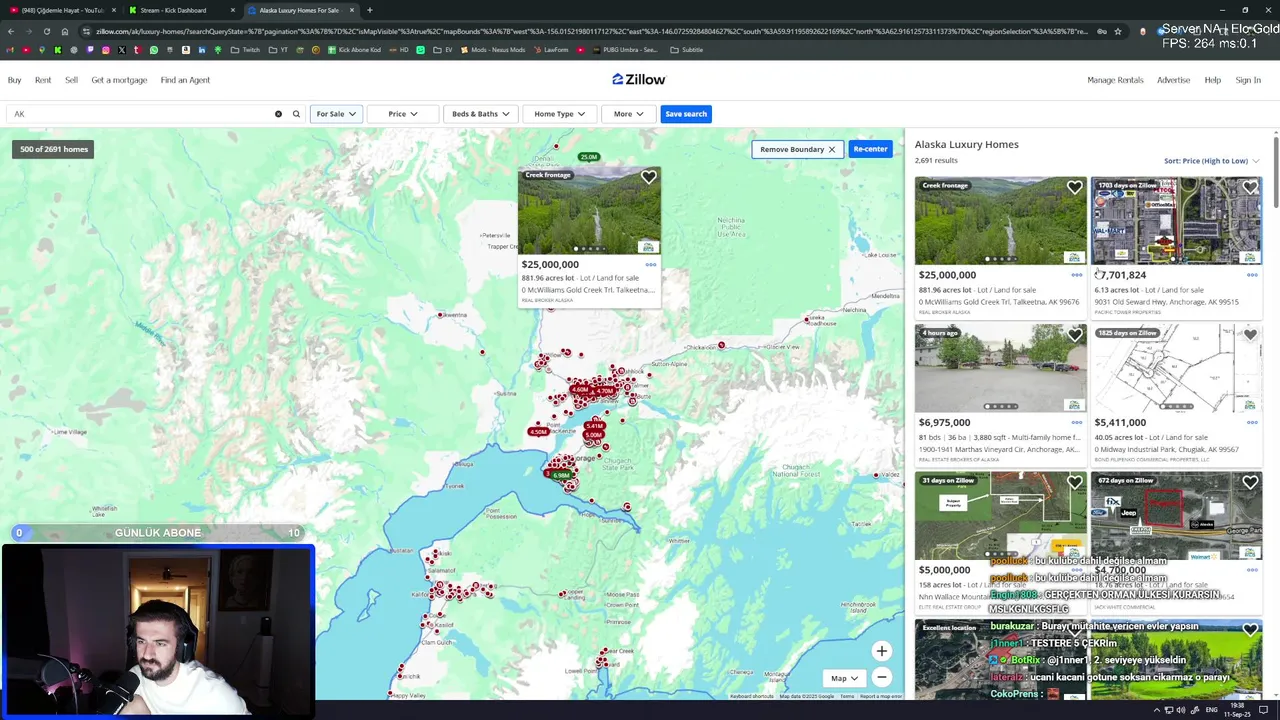The width and height of the screenshot is (1280, 720).
Task: Expand the Home Type filter
Action: 559,114
